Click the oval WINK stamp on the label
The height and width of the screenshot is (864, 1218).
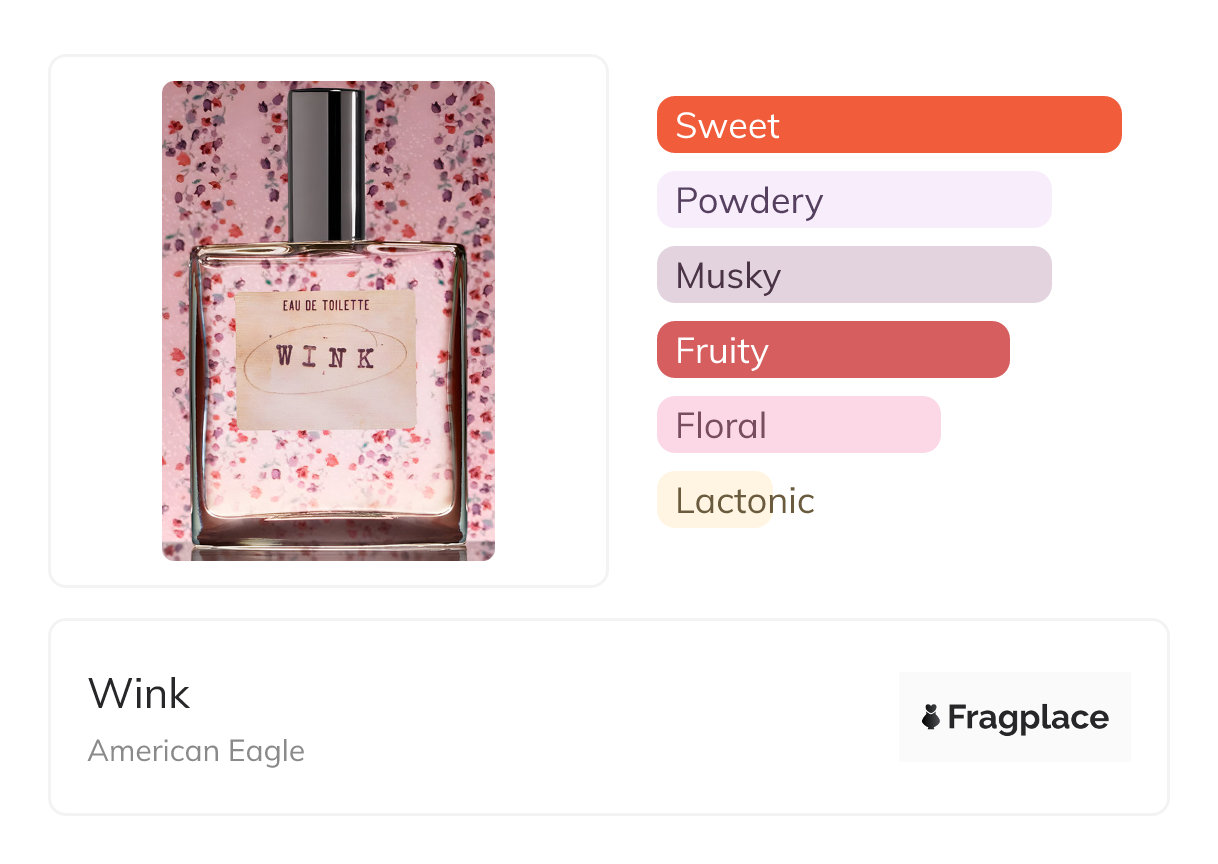coord(326,357)
